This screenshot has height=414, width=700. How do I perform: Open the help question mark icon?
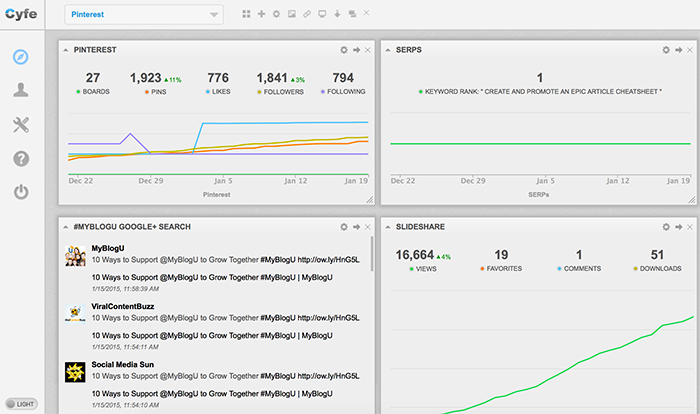coord(20,159)
